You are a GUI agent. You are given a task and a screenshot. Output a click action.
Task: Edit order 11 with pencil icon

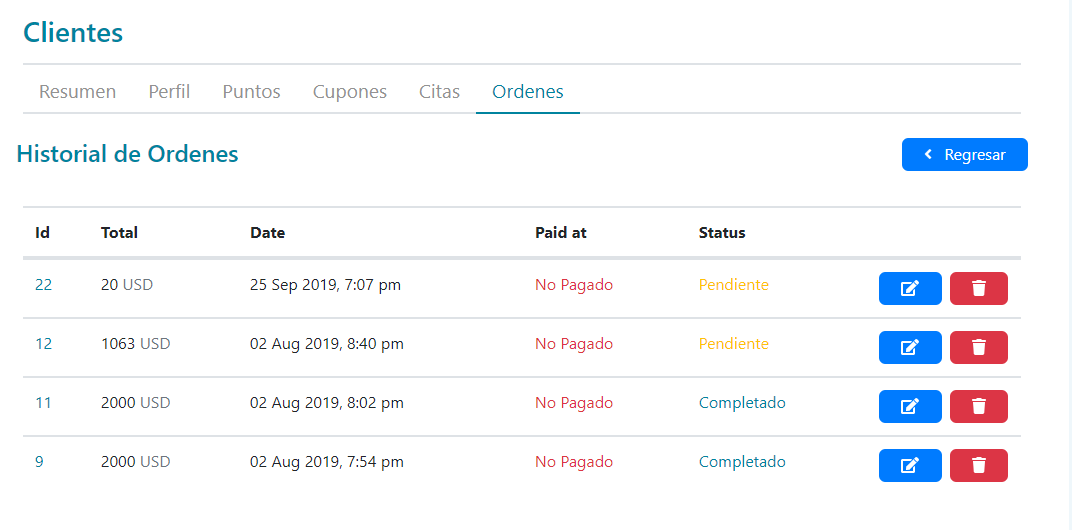tap(910, 406)
